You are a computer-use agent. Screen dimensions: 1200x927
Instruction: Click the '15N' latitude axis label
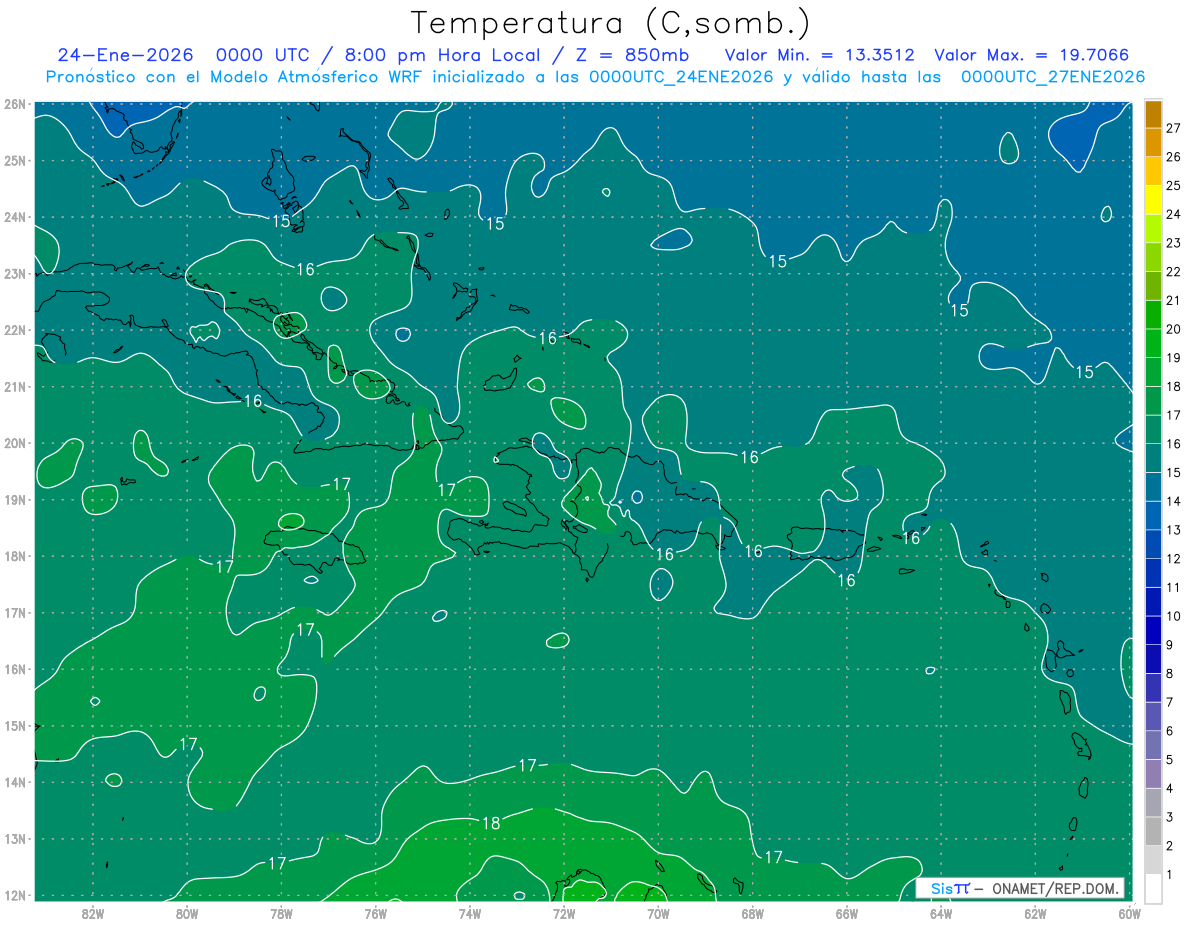coord(14,726)
